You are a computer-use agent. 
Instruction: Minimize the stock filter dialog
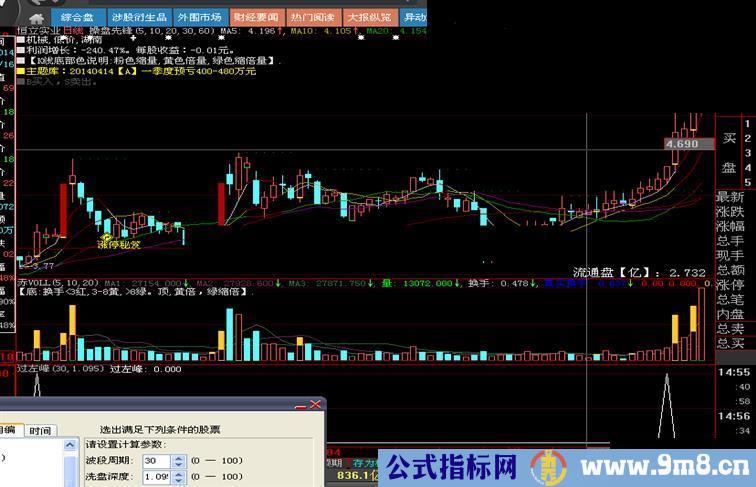300,406
